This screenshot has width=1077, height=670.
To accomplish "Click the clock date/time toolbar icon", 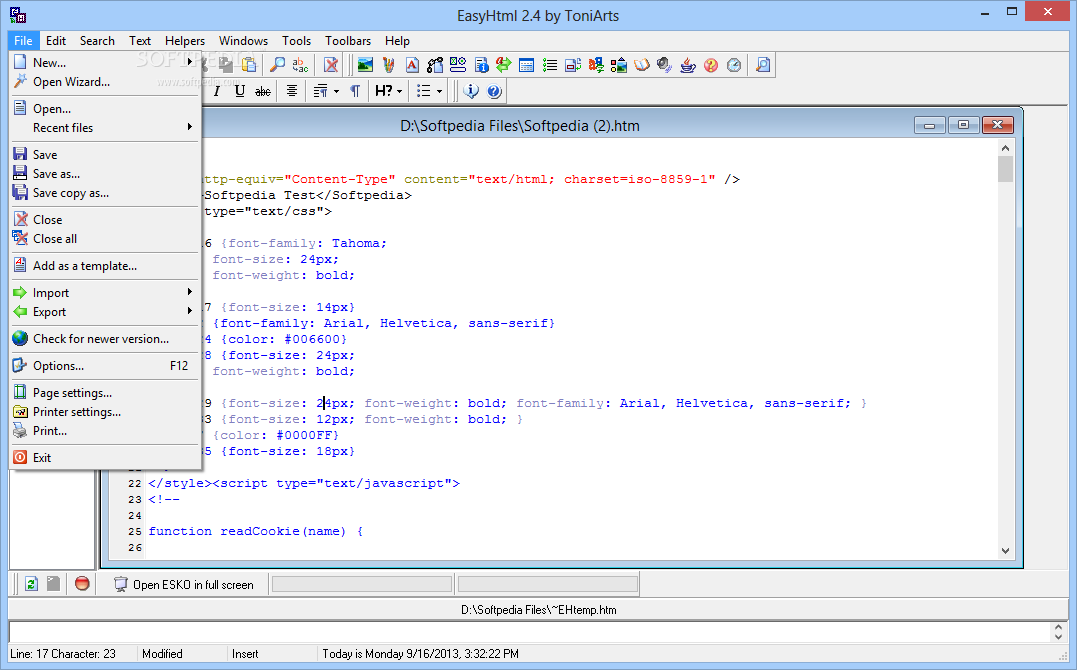I will click(734, 65).
